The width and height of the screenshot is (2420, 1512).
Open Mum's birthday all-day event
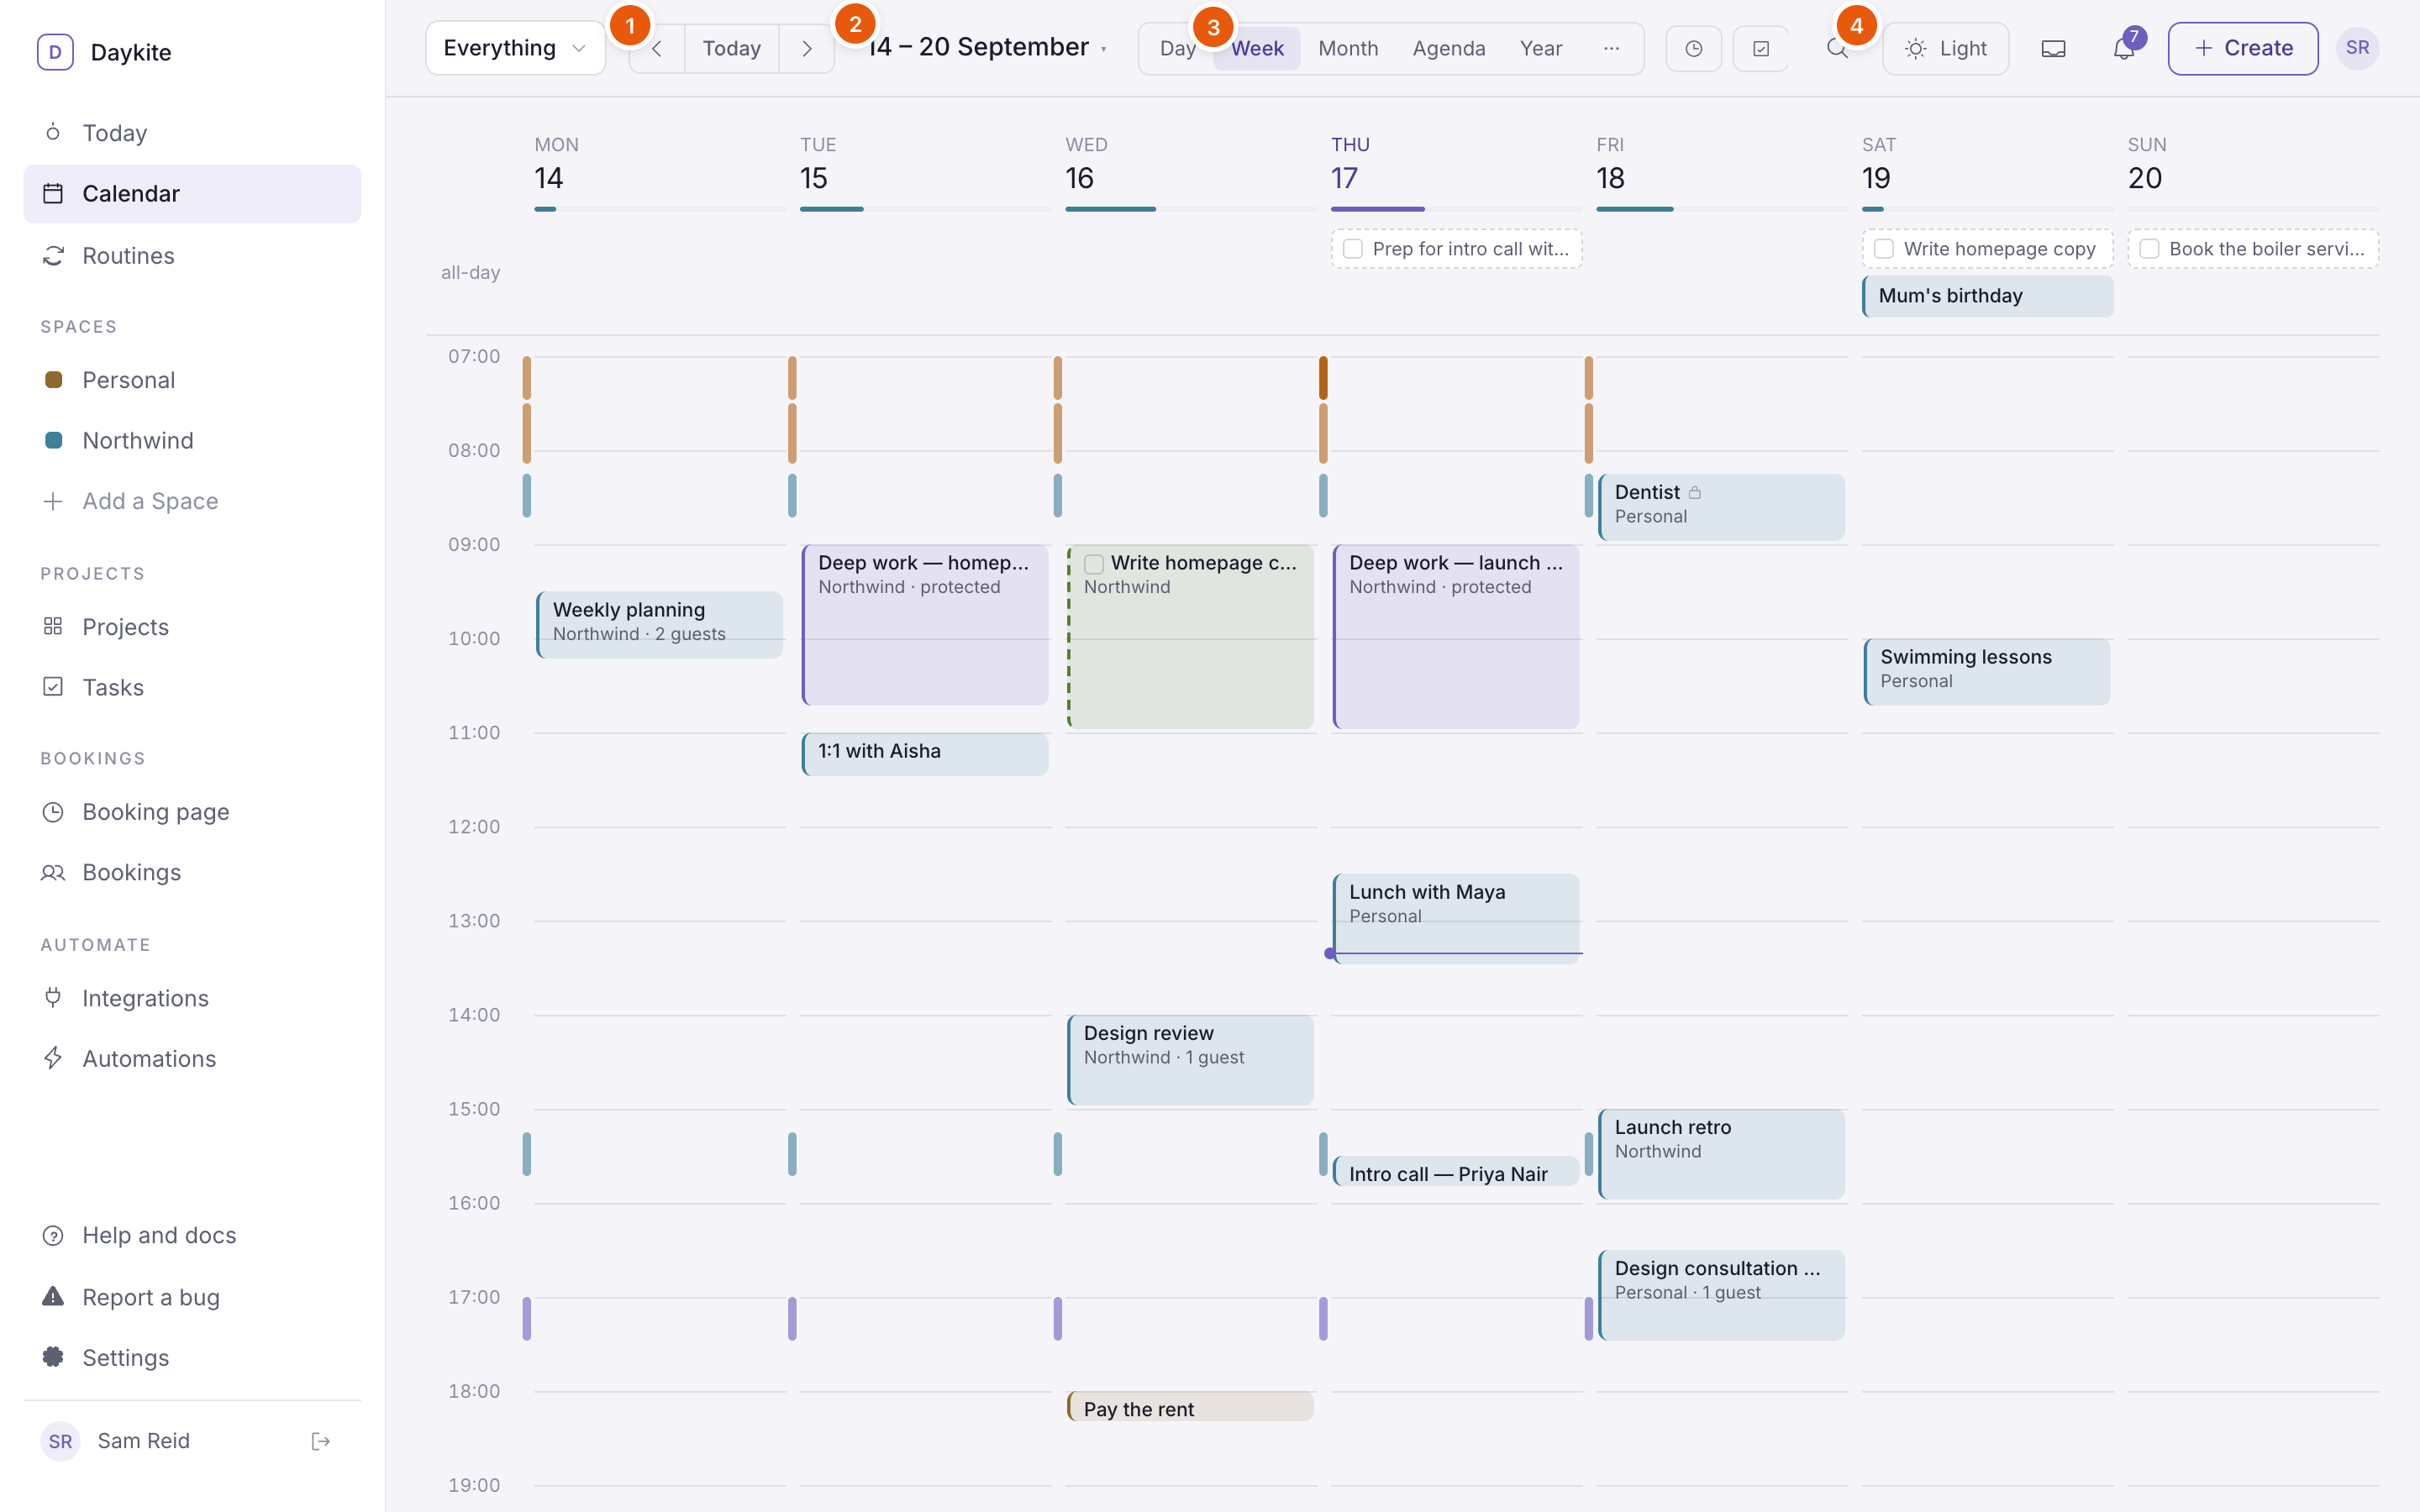[x=1987, y=296]
